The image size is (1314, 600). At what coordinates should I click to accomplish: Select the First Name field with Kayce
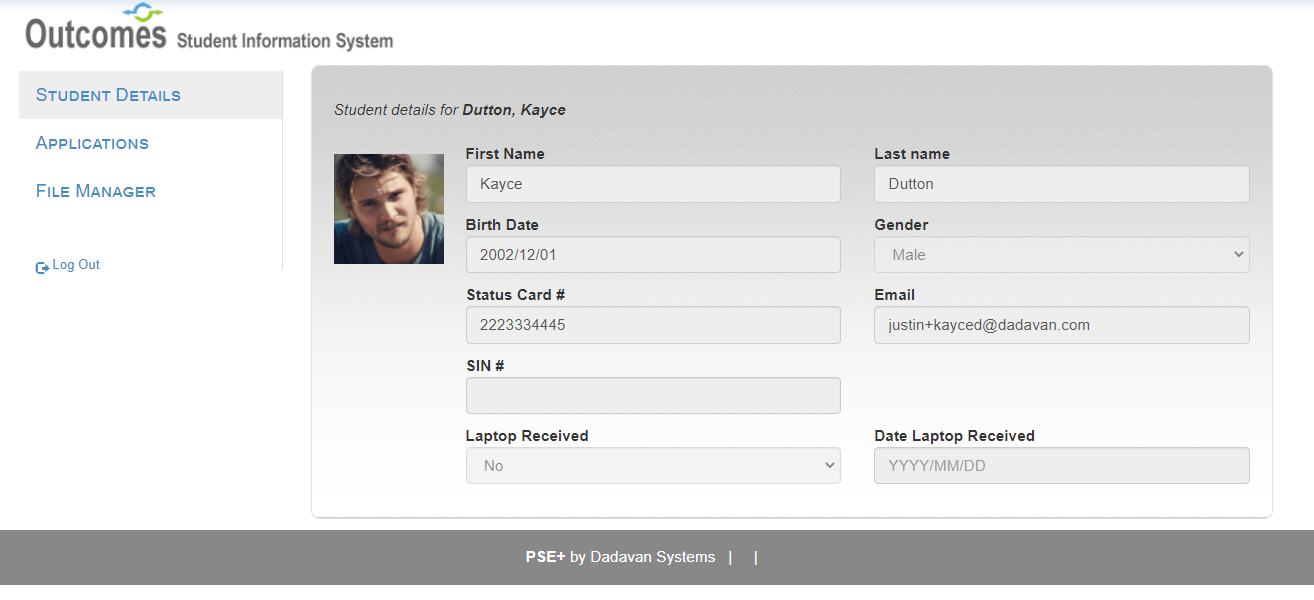[x=653, y=184]
